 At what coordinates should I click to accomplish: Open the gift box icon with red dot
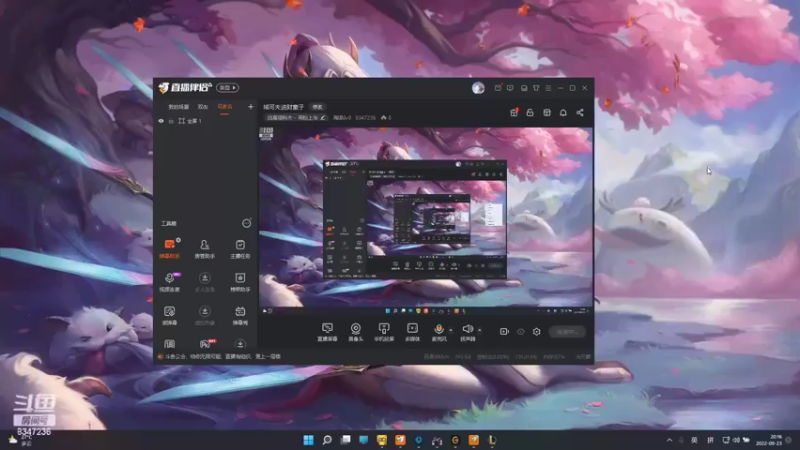(x=514, y=113)
